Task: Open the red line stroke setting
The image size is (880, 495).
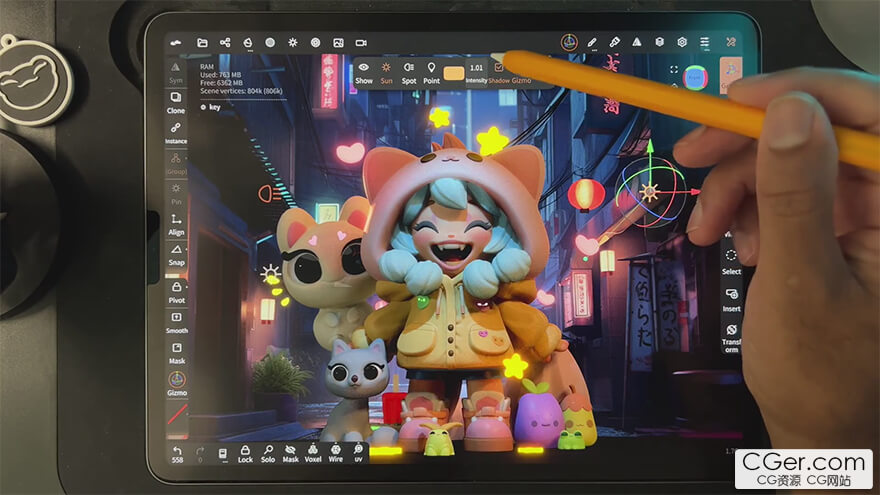Action: tap(177, 415)
